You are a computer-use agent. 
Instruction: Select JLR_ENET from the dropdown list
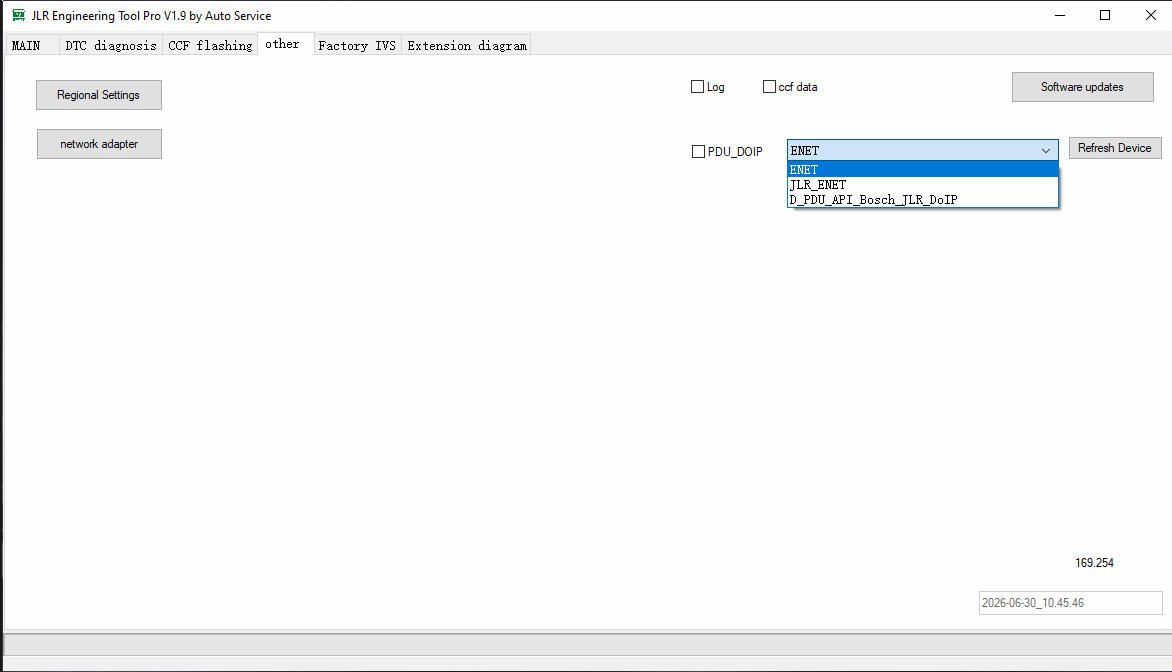923,185
